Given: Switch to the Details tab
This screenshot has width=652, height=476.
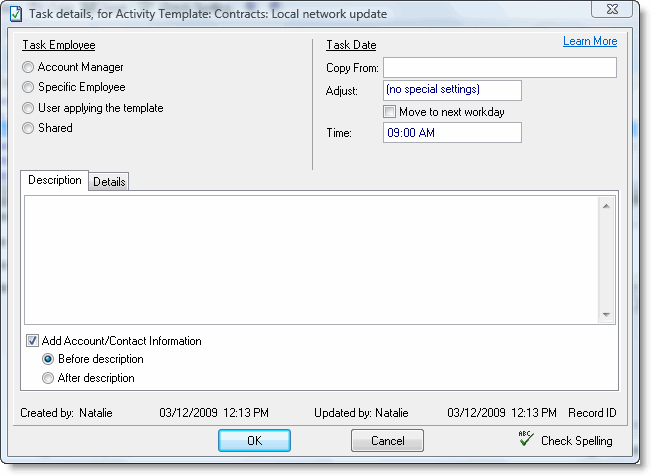Looking at the screenshot, I should [109, 181].
